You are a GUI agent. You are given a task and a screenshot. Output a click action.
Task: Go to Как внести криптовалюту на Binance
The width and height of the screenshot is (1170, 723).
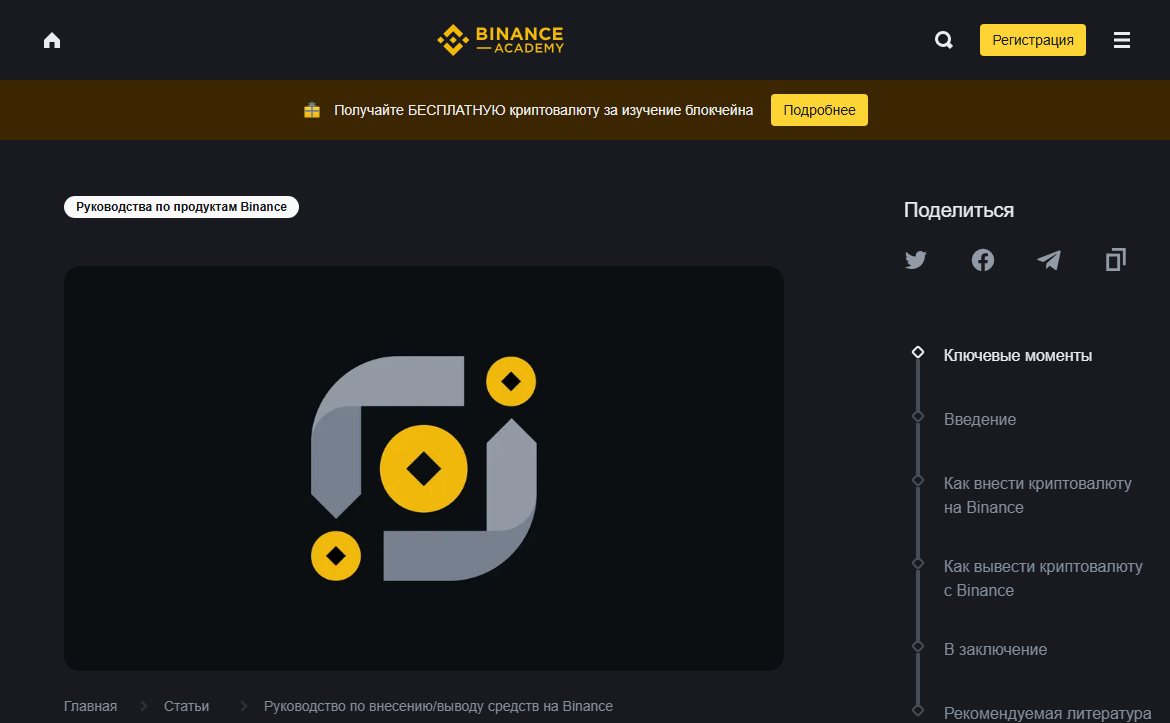1037,495
